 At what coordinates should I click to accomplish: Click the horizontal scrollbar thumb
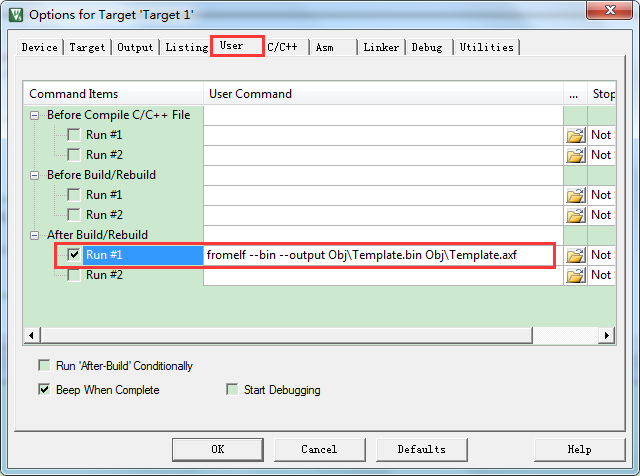tap(286, 336)
